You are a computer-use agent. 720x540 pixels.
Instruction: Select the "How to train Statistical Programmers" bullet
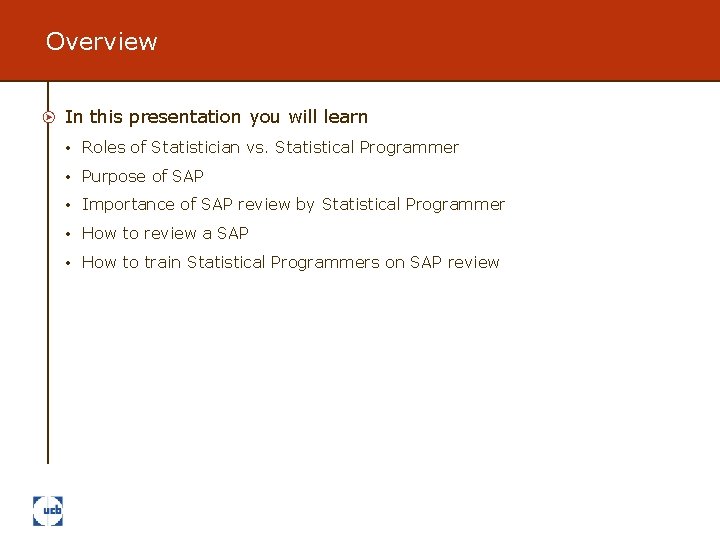(x=290, y=263)
